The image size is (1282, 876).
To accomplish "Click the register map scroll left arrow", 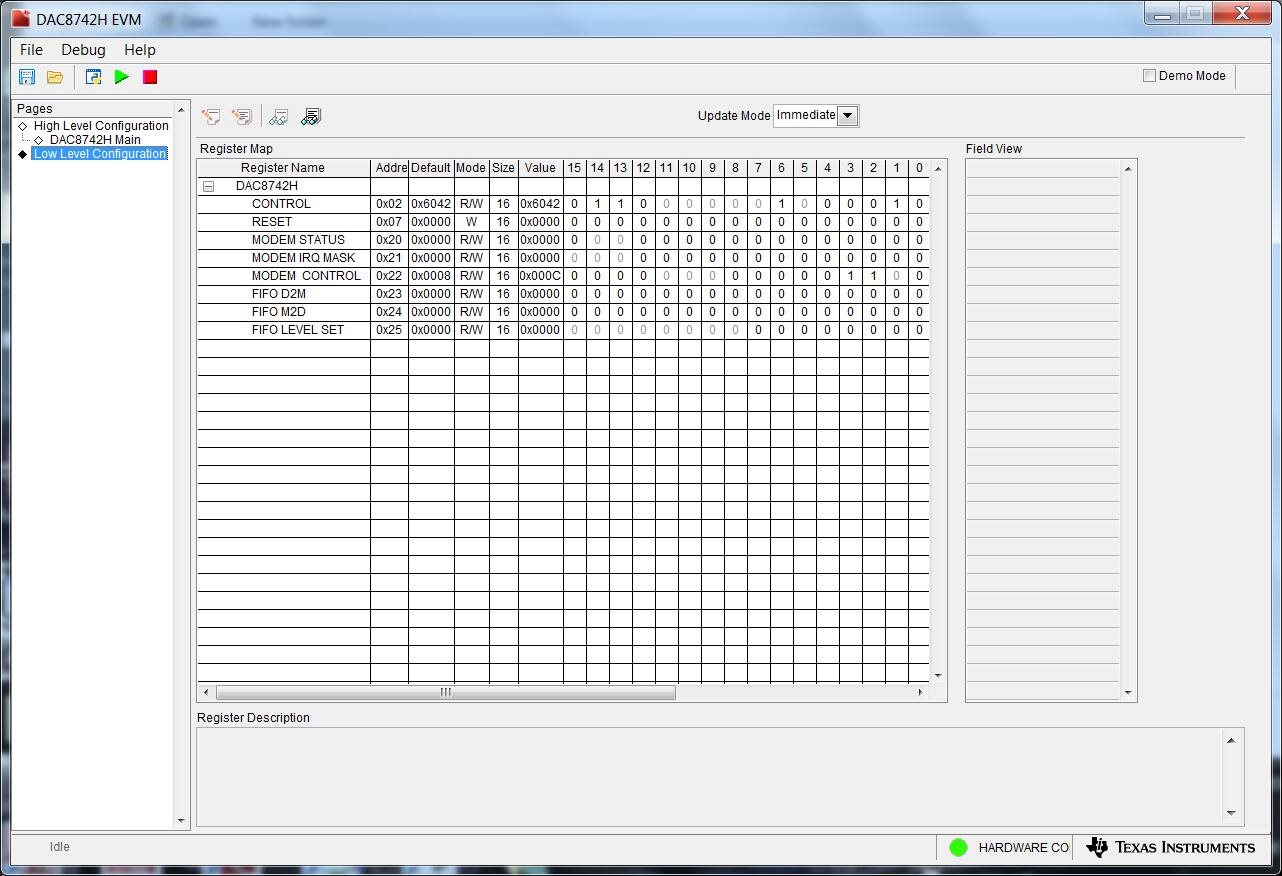I will coord(206,692).
